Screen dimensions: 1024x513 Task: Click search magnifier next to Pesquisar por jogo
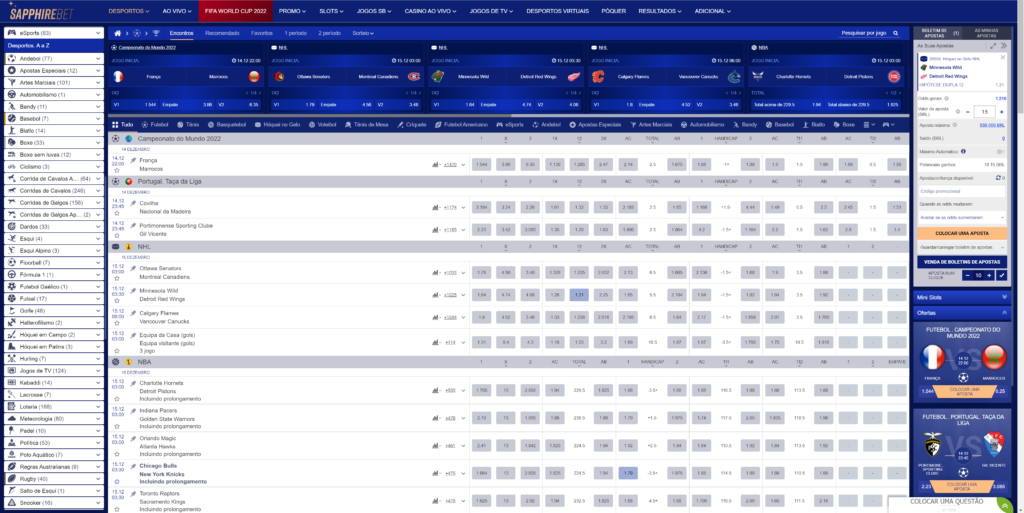[897, 33]
